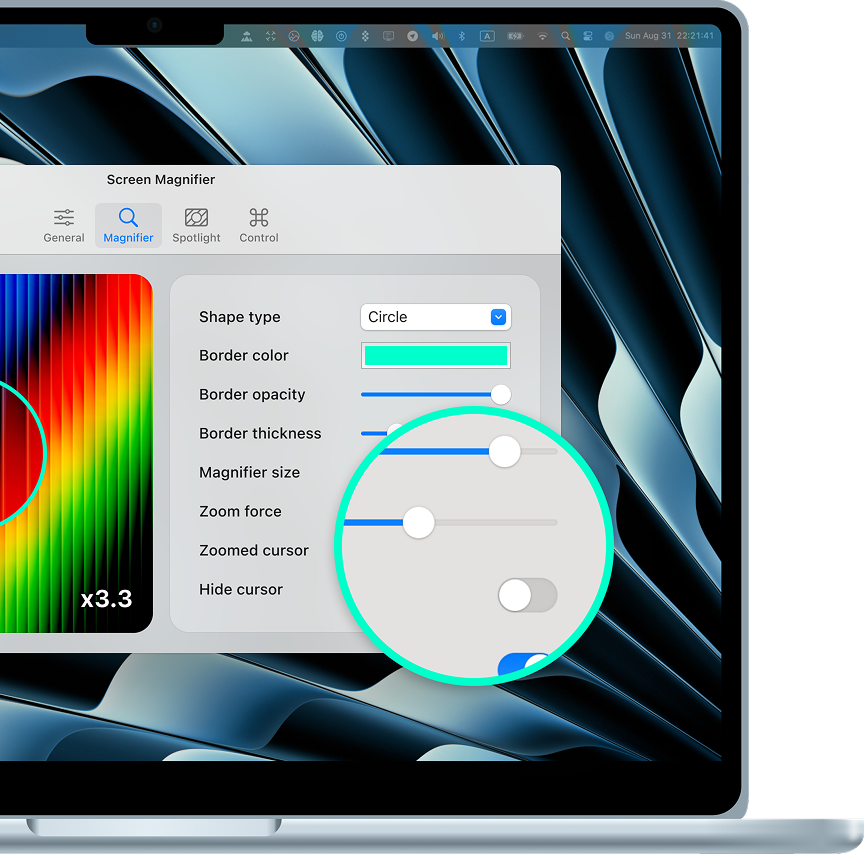Viewport: 864px width, 854px height.
Task: Click the date and time clock
Action: 669,36
